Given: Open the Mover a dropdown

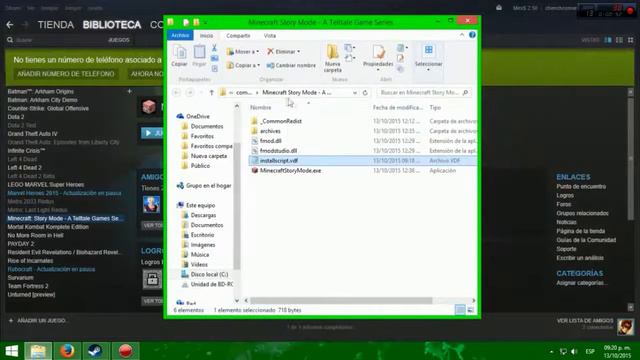Looking at the screenshot, I should [x=242, y=52].
